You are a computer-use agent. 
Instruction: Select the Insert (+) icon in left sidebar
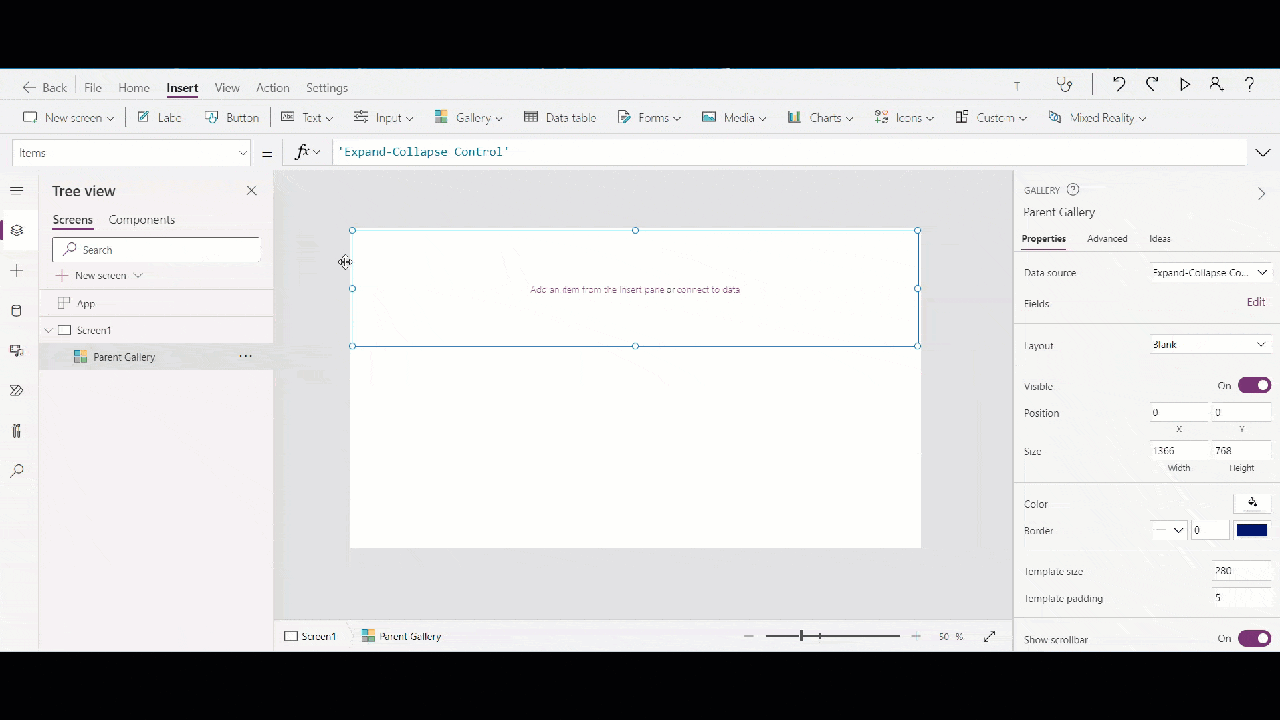click(16, 270)
